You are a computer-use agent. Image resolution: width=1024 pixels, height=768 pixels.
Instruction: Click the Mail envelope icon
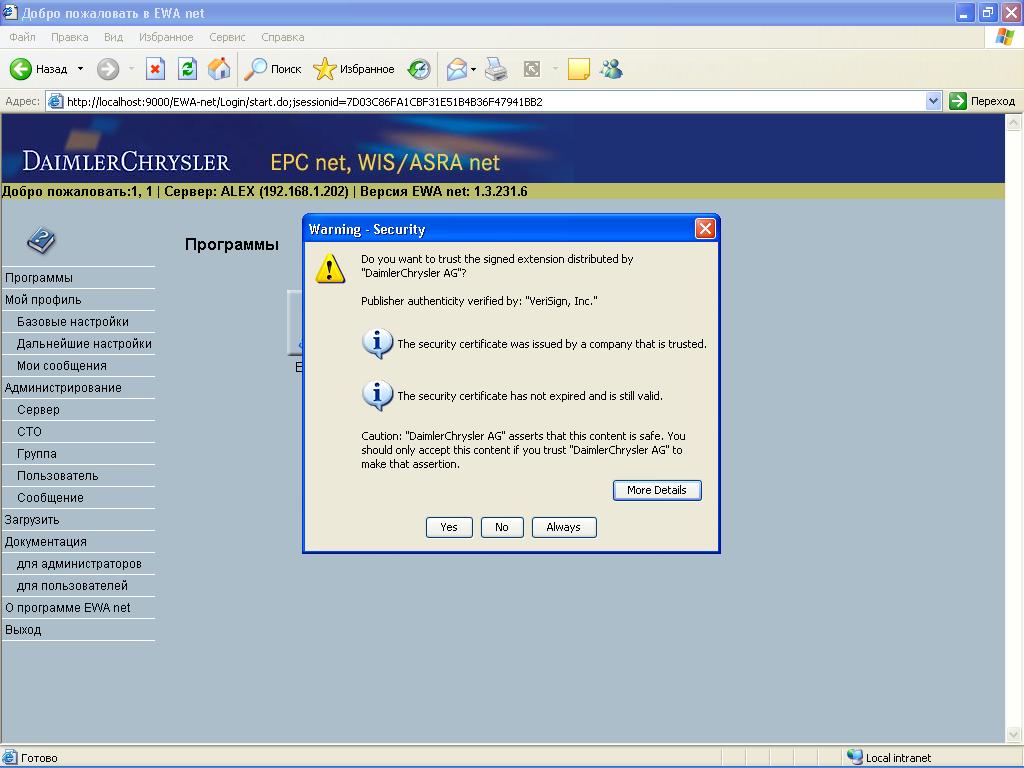click(456, 69)
